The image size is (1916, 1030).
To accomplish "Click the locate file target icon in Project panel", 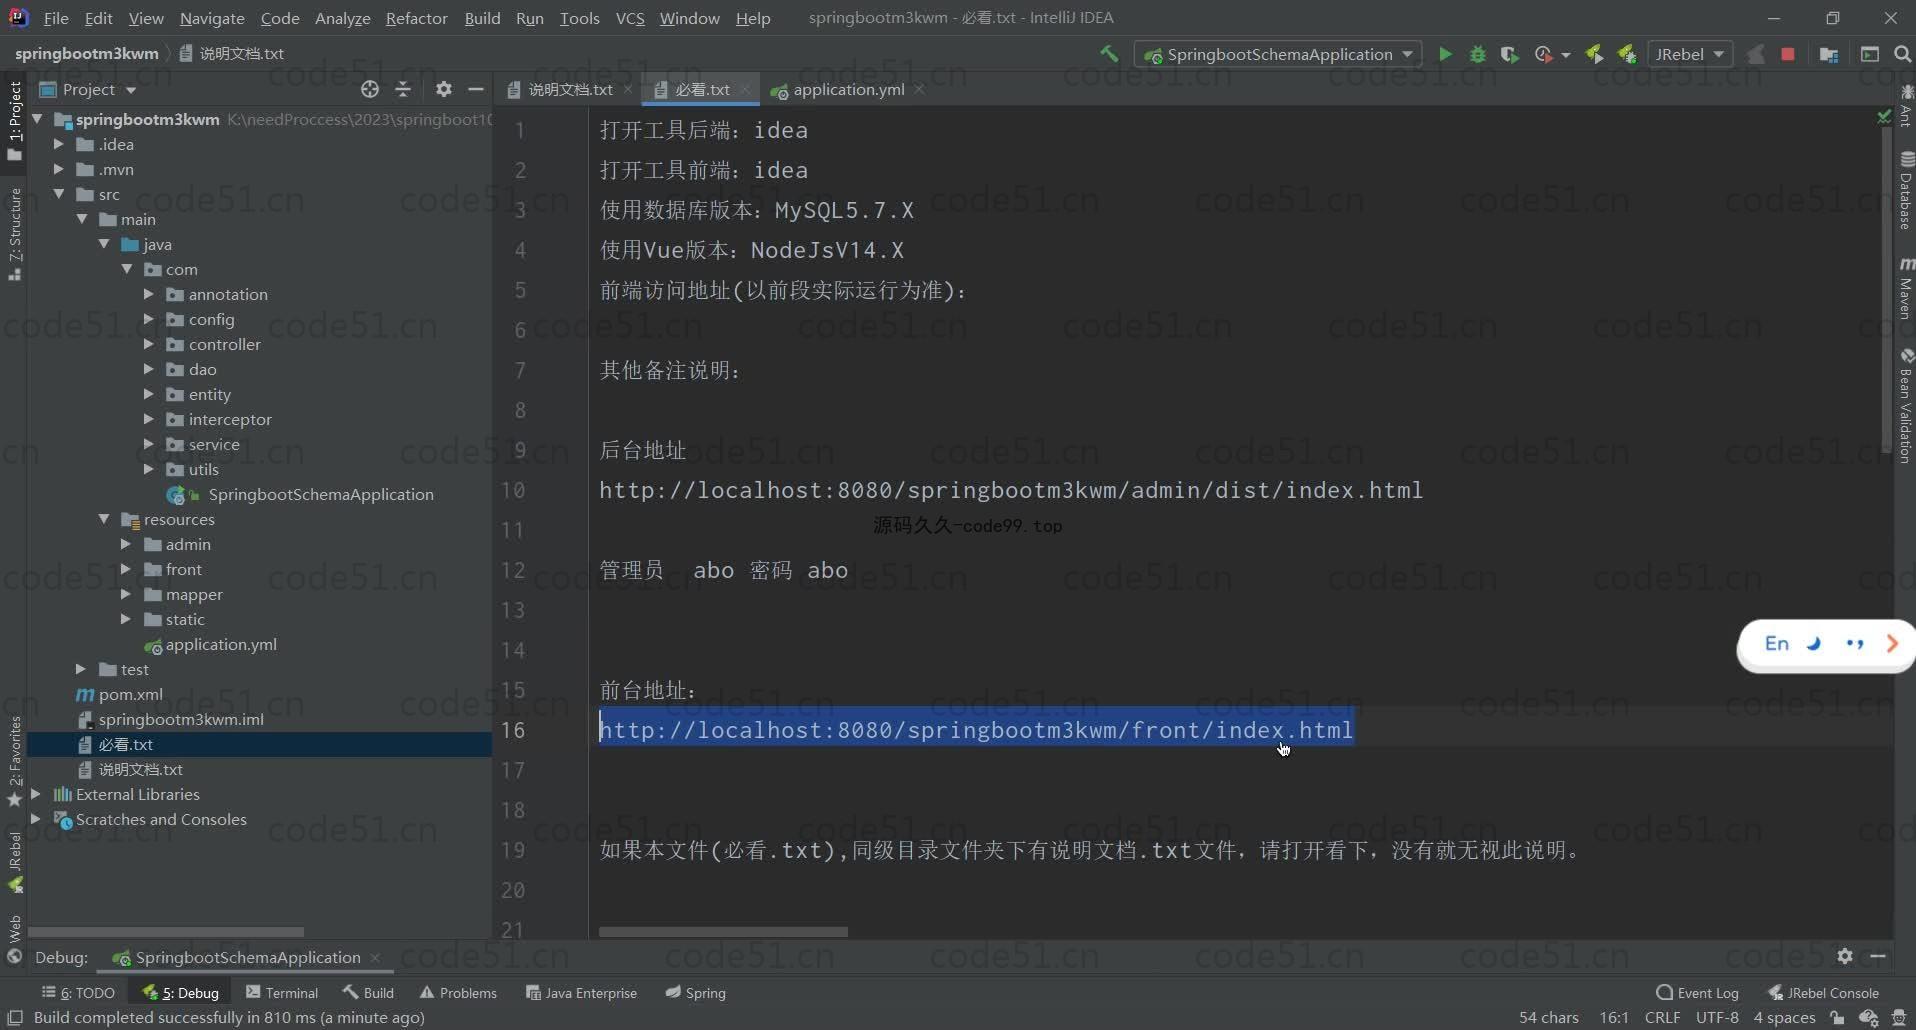I will pos(370,89).
